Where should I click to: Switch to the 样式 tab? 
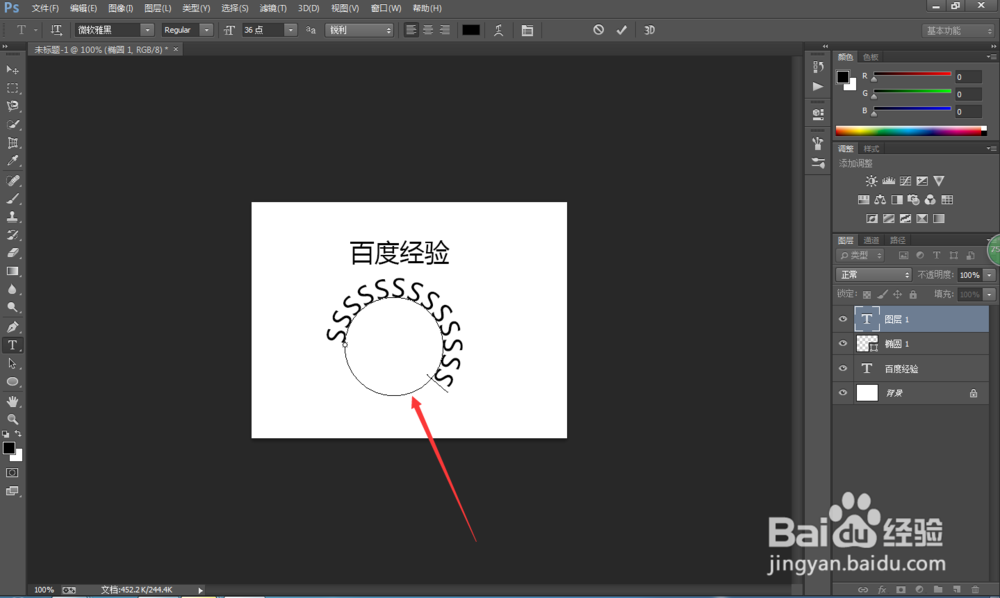871,149
